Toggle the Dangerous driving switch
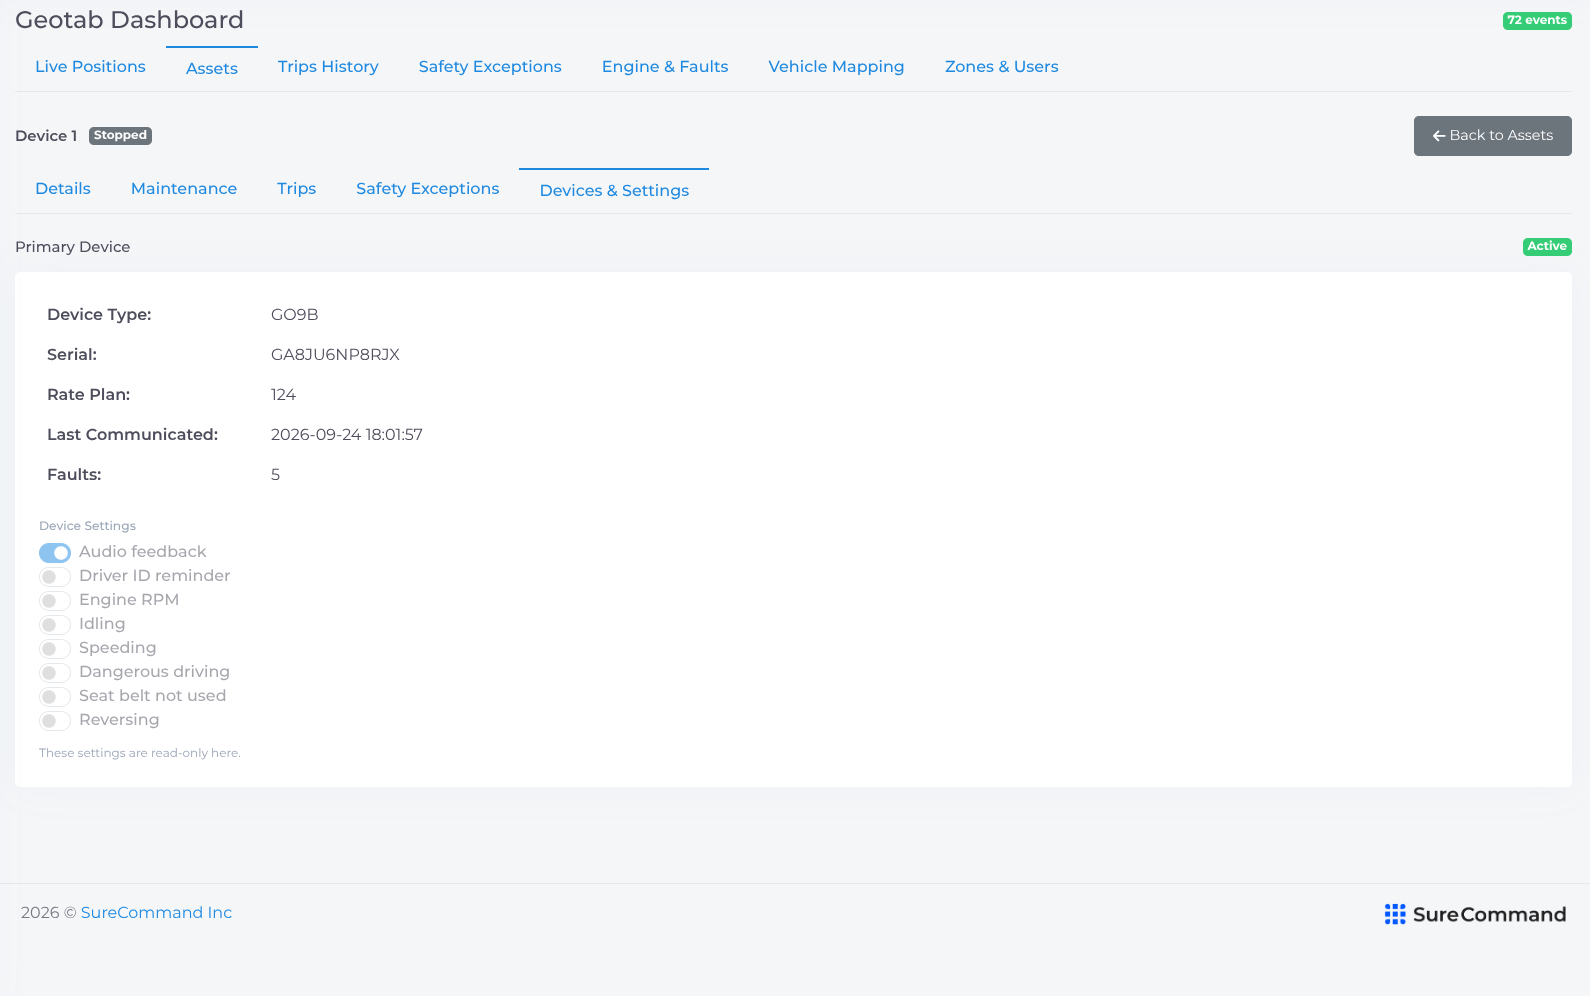The image size is (1590, 996). tap(55, 673)
